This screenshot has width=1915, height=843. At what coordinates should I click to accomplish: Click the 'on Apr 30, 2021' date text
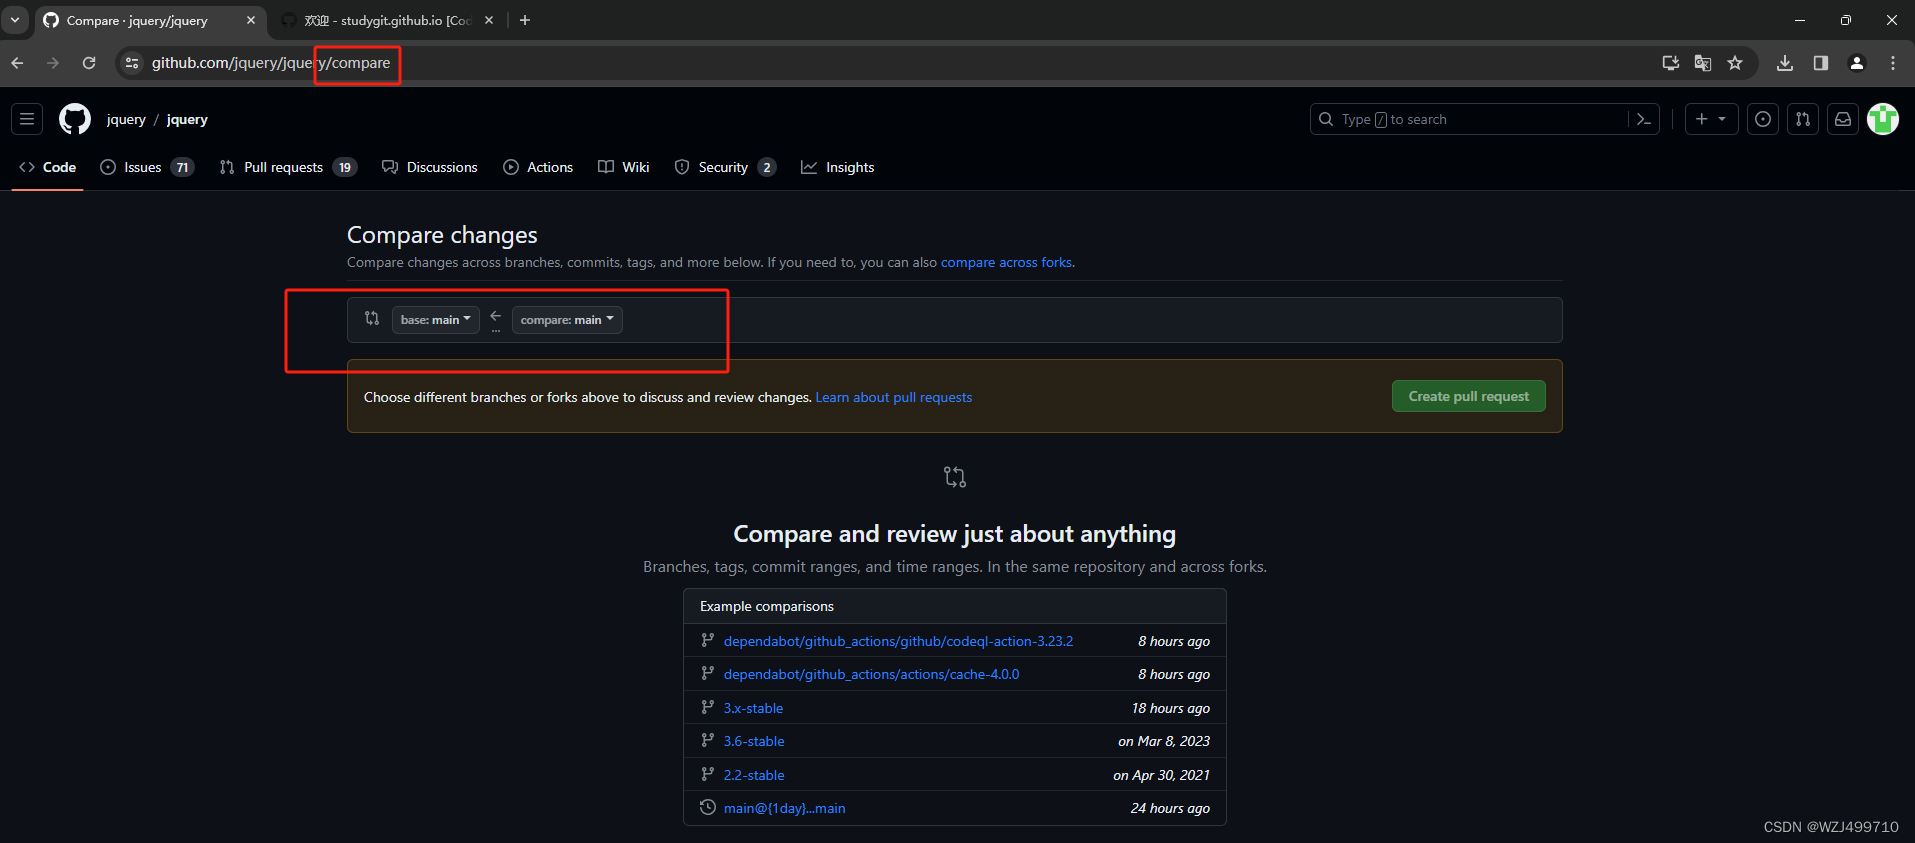pos(1161,775)
